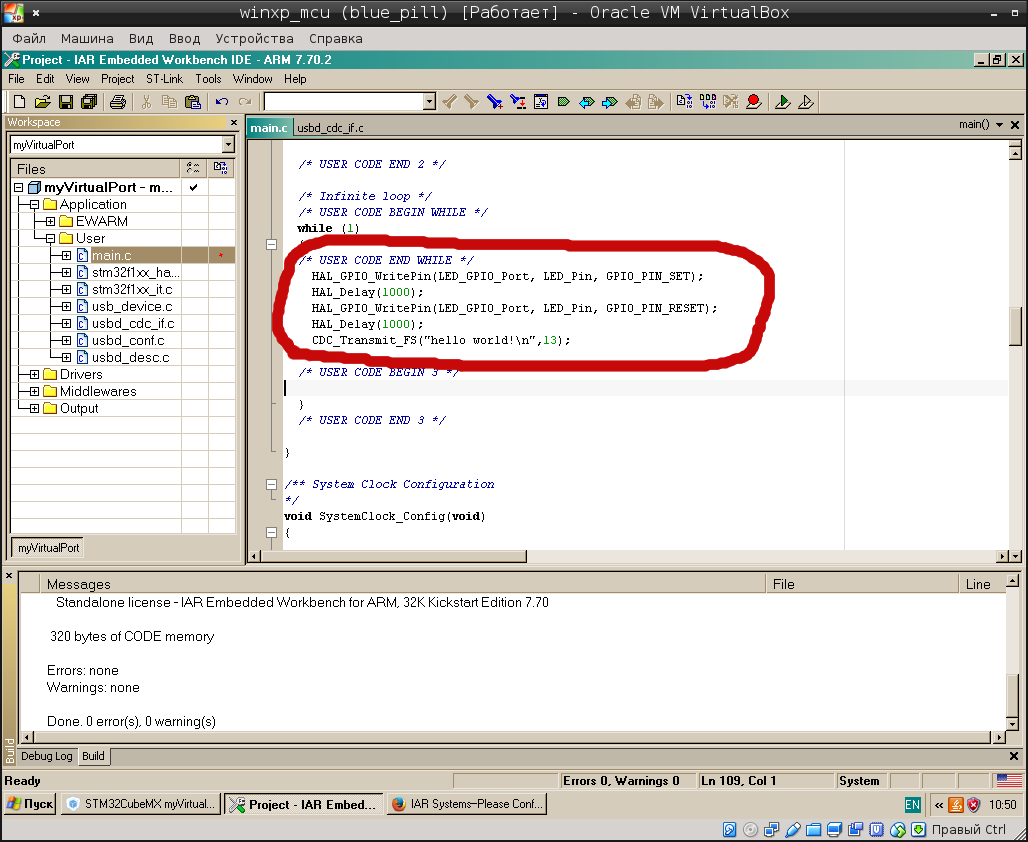Click the Open file folder icon
The image size is (1028, 842).
pos(42,102)
